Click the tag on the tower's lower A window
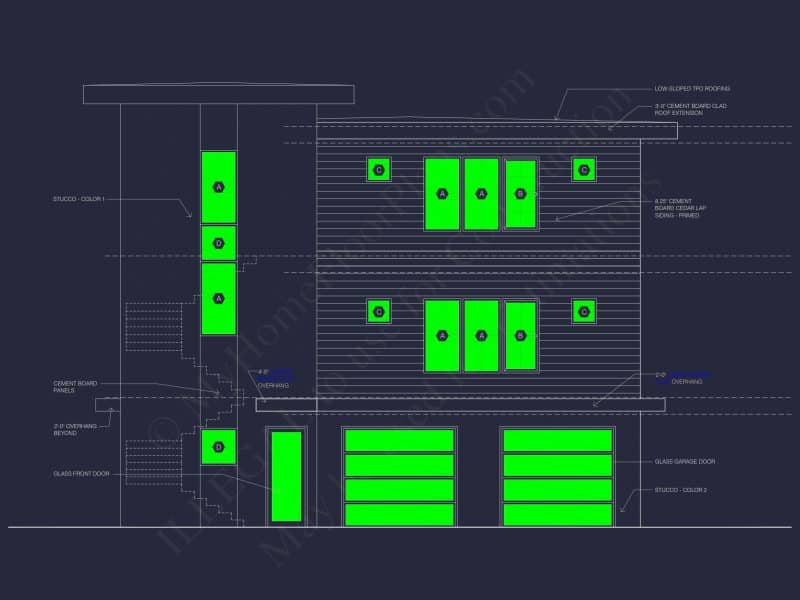Viewport: 800px width, 600px height. tap(218, 298)
